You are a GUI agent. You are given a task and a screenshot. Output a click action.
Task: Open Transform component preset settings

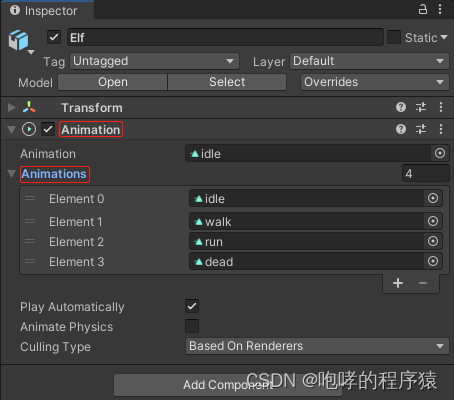[421, 107]
